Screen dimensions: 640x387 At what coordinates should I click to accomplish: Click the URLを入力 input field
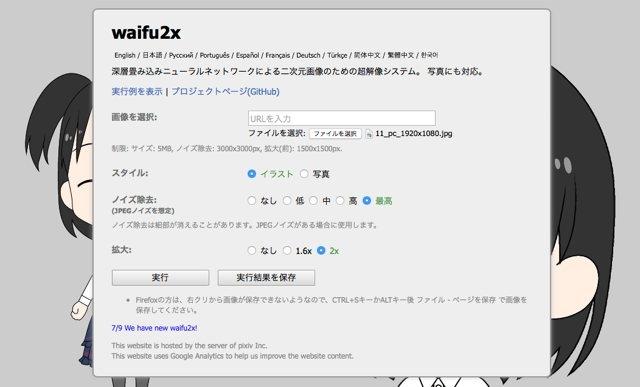click(x=342, y=118)
